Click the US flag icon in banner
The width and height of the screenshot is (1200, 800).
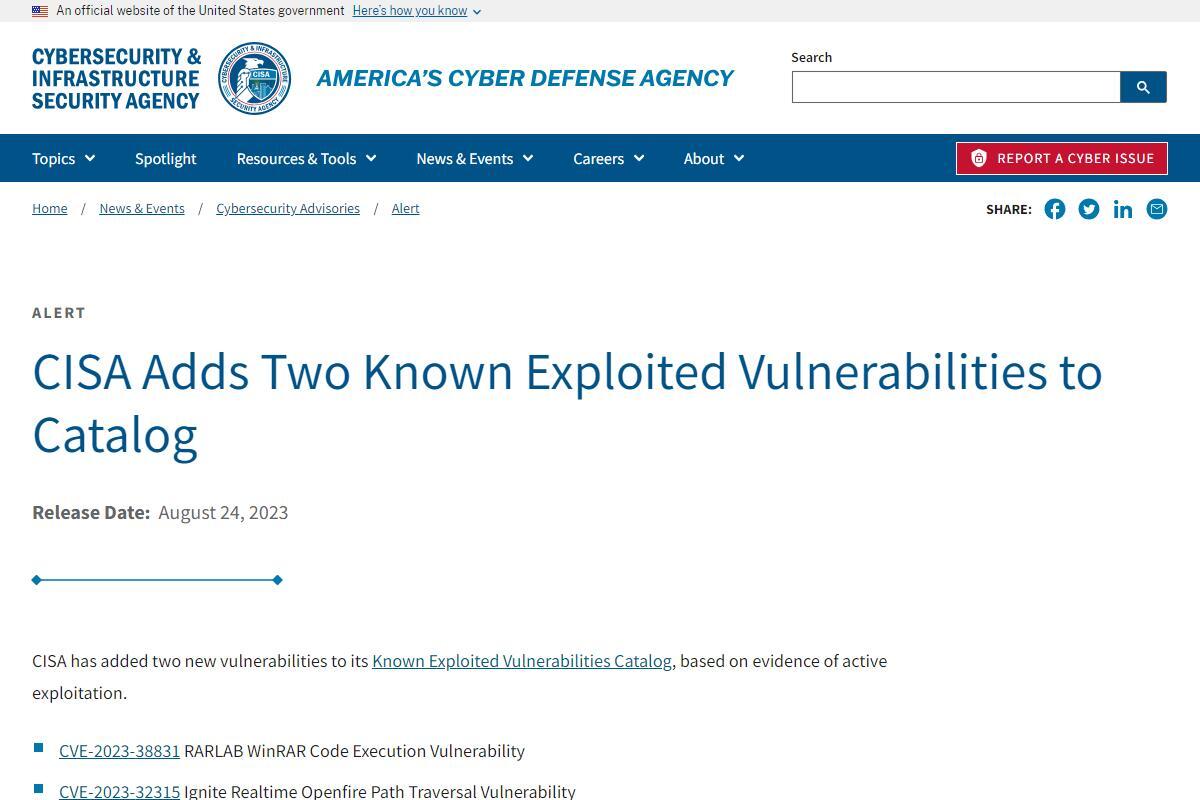point(40,11)
